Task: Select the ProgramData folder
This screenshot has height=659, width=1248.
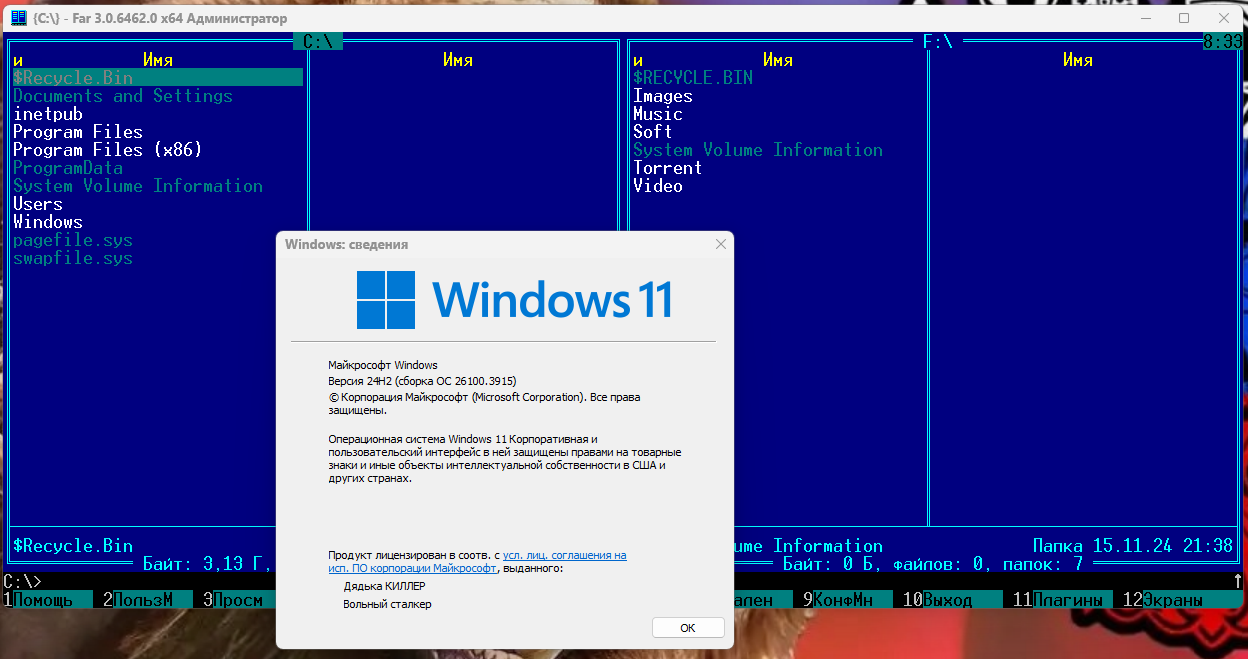Action: pyautogui.click(x=68, y=168)
